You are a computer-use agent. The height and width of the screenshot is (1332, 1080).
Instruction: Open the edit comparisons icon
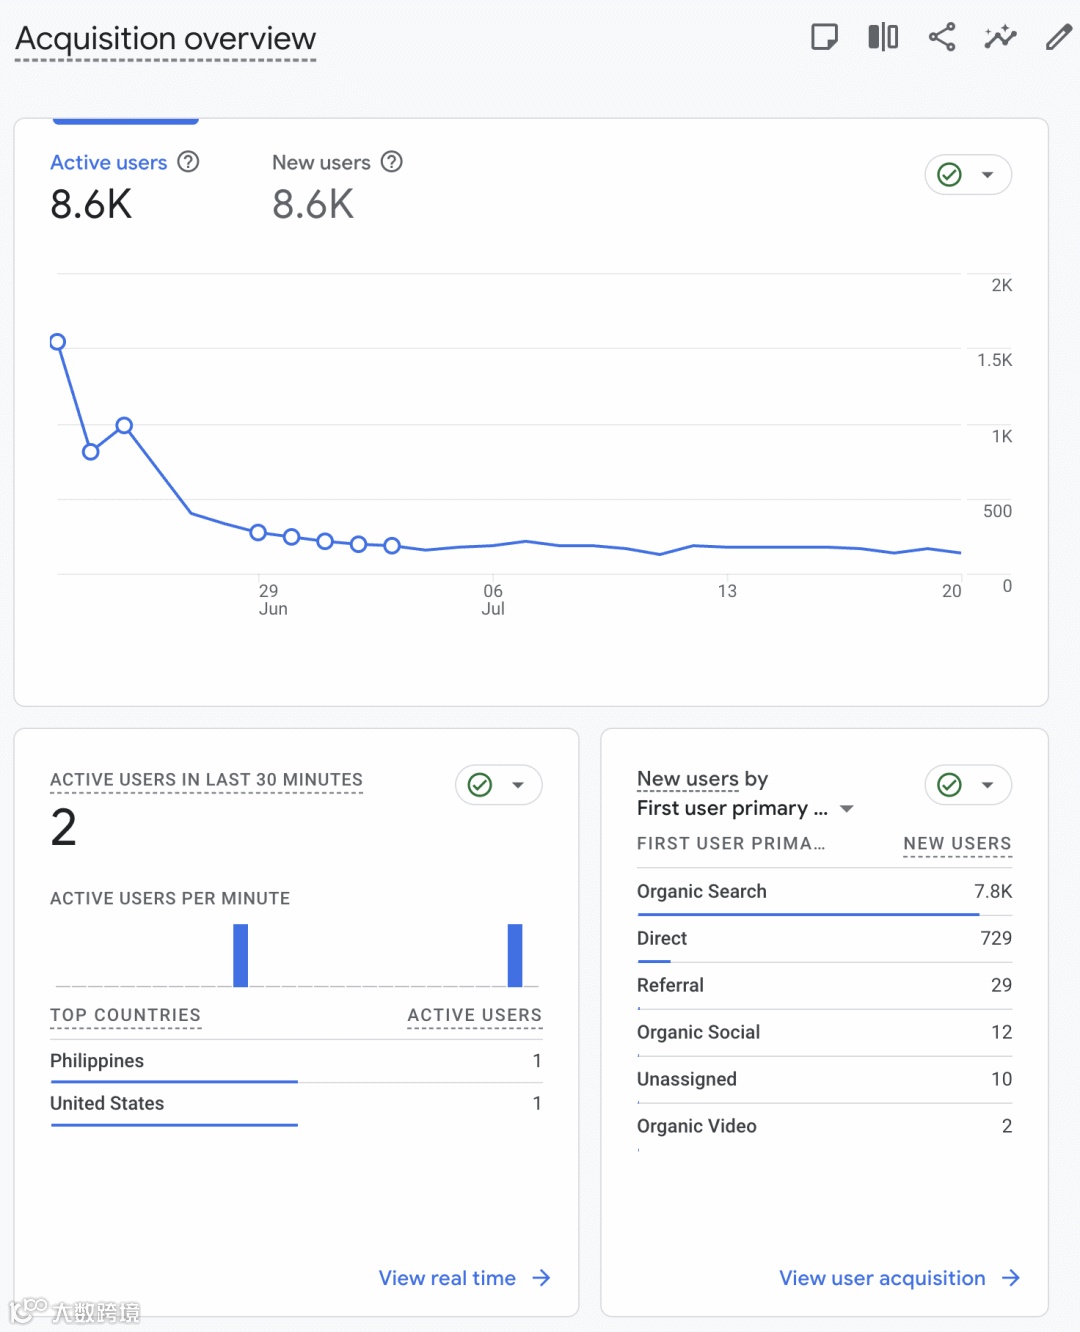[883, 38]
